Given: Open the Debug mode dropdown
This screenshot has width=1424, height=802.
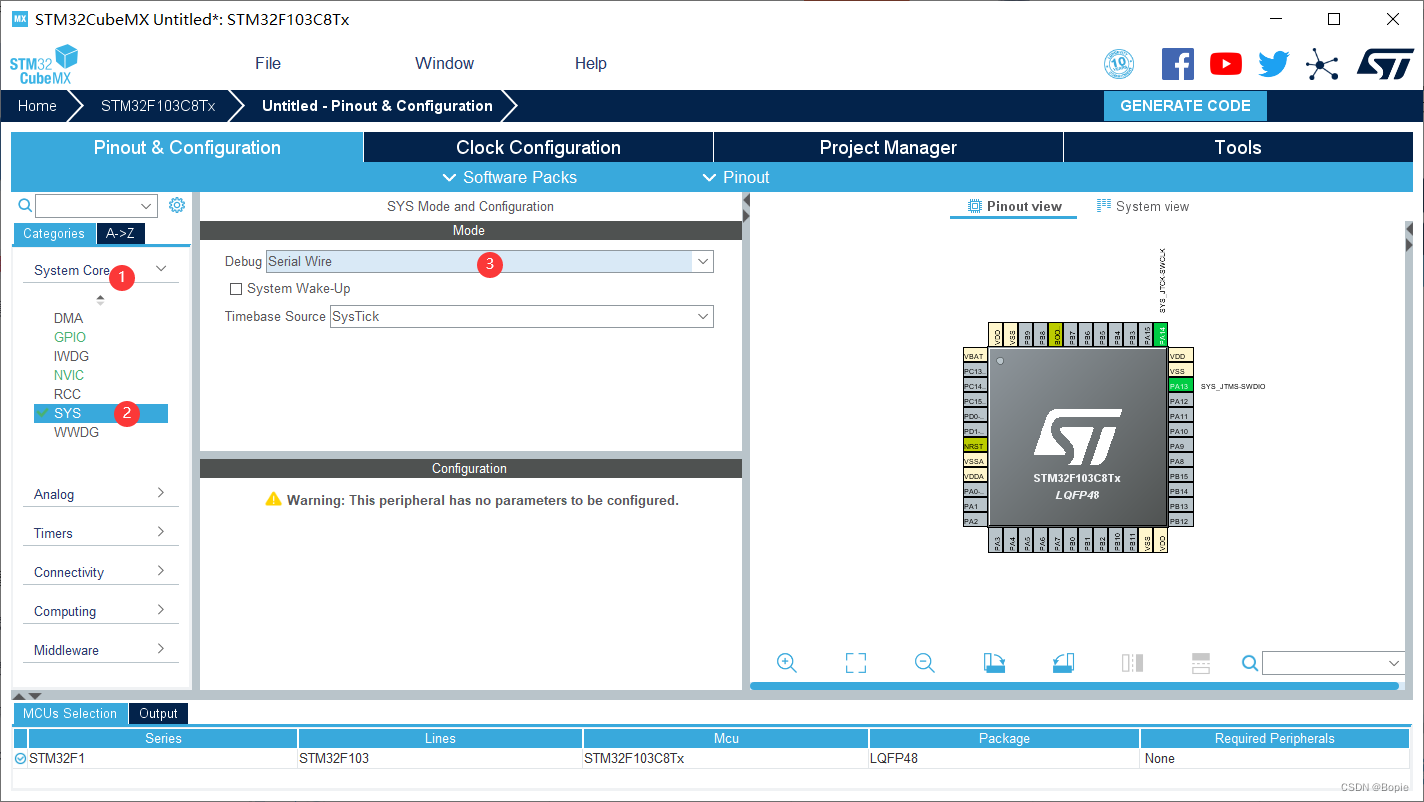Looking at the screenshot, I should point(703,261).
